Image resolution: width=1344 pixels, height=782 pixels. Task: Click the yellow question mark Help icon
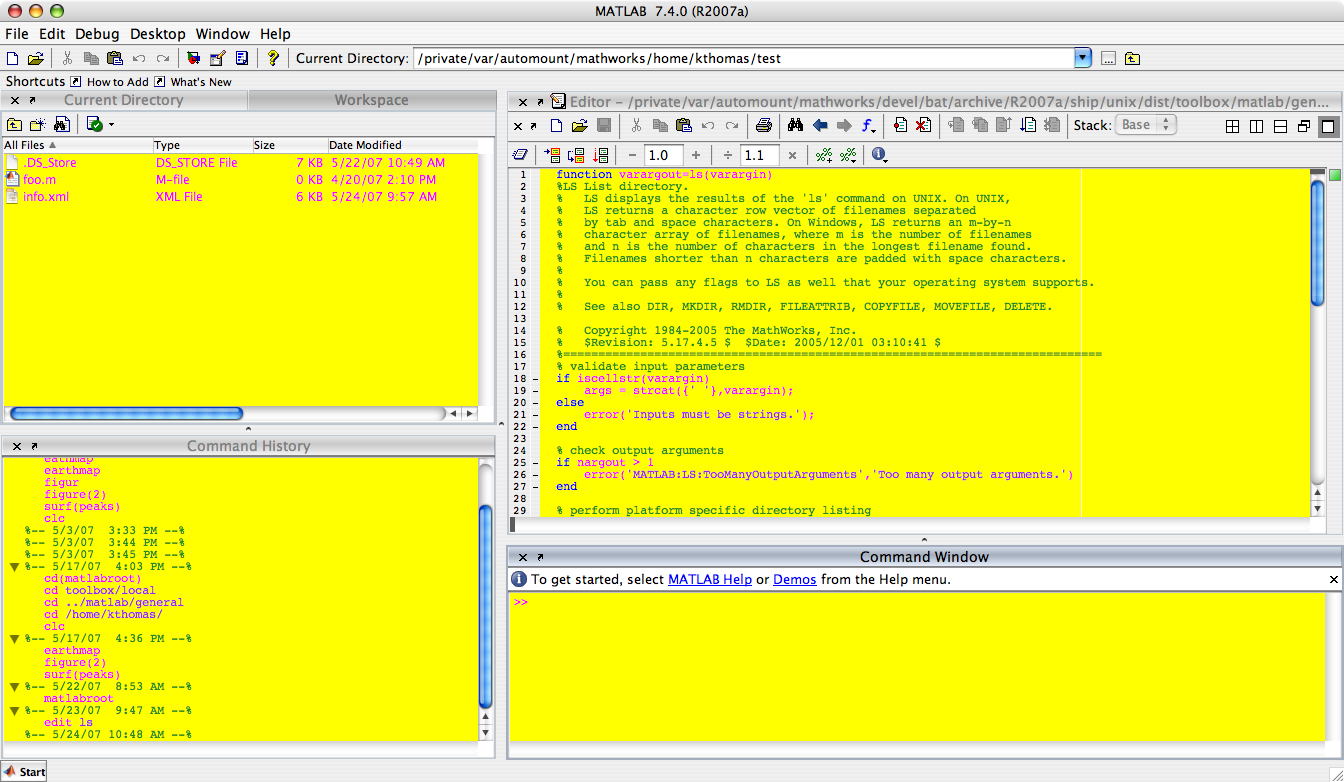click(273, 59)
